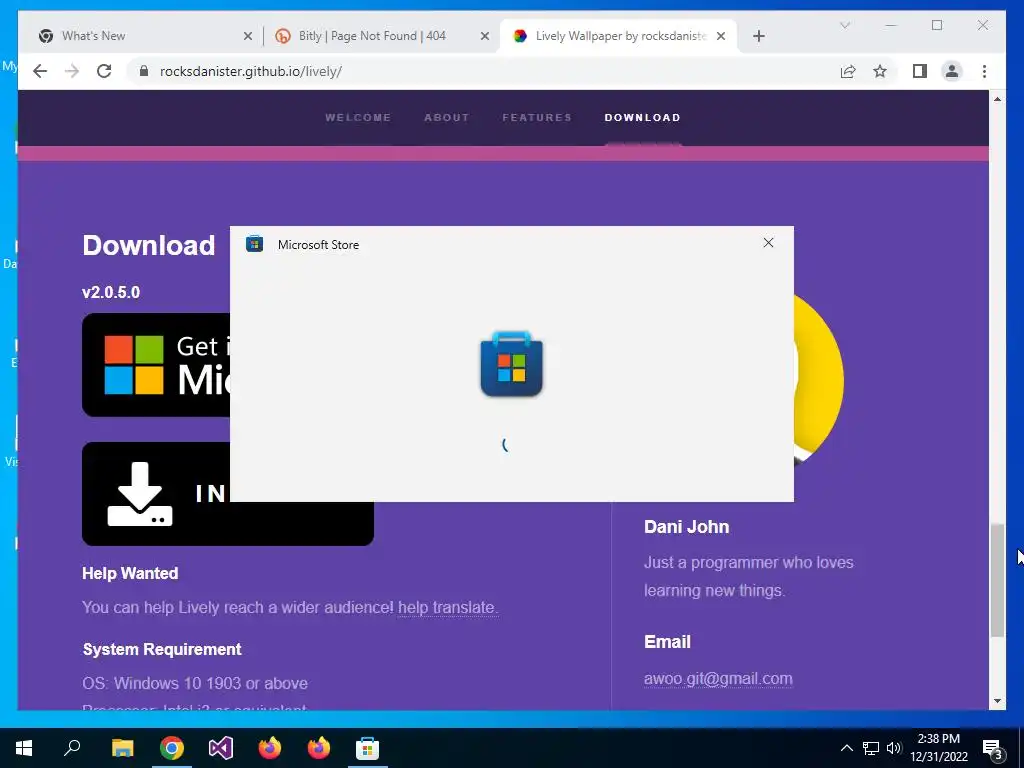Bookmark this page with the star
1024x768 pixels.
click(880, 71)
